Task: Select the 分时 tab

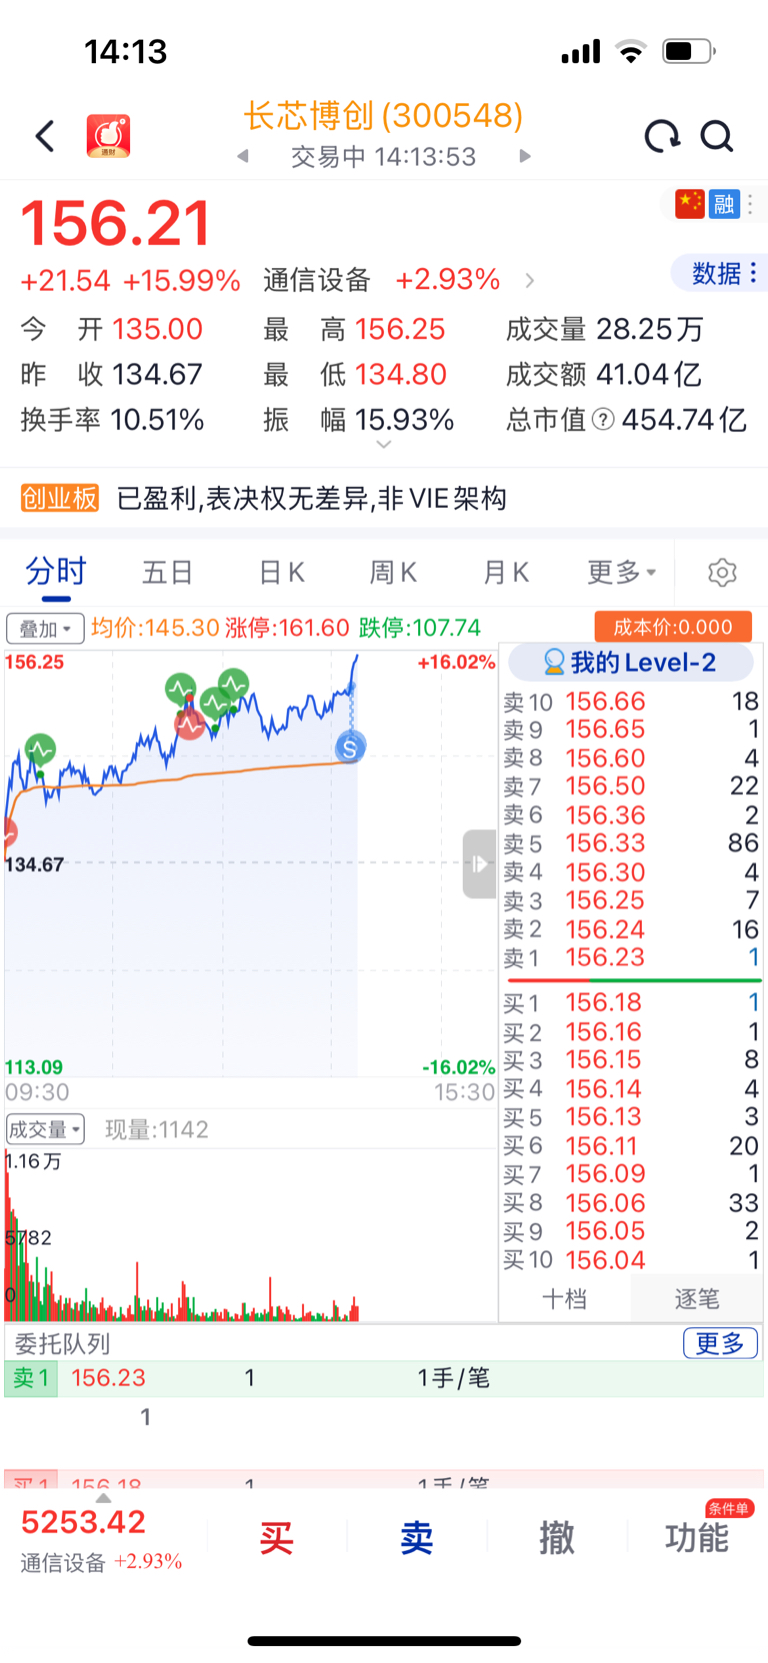Action: coord(56,572)
